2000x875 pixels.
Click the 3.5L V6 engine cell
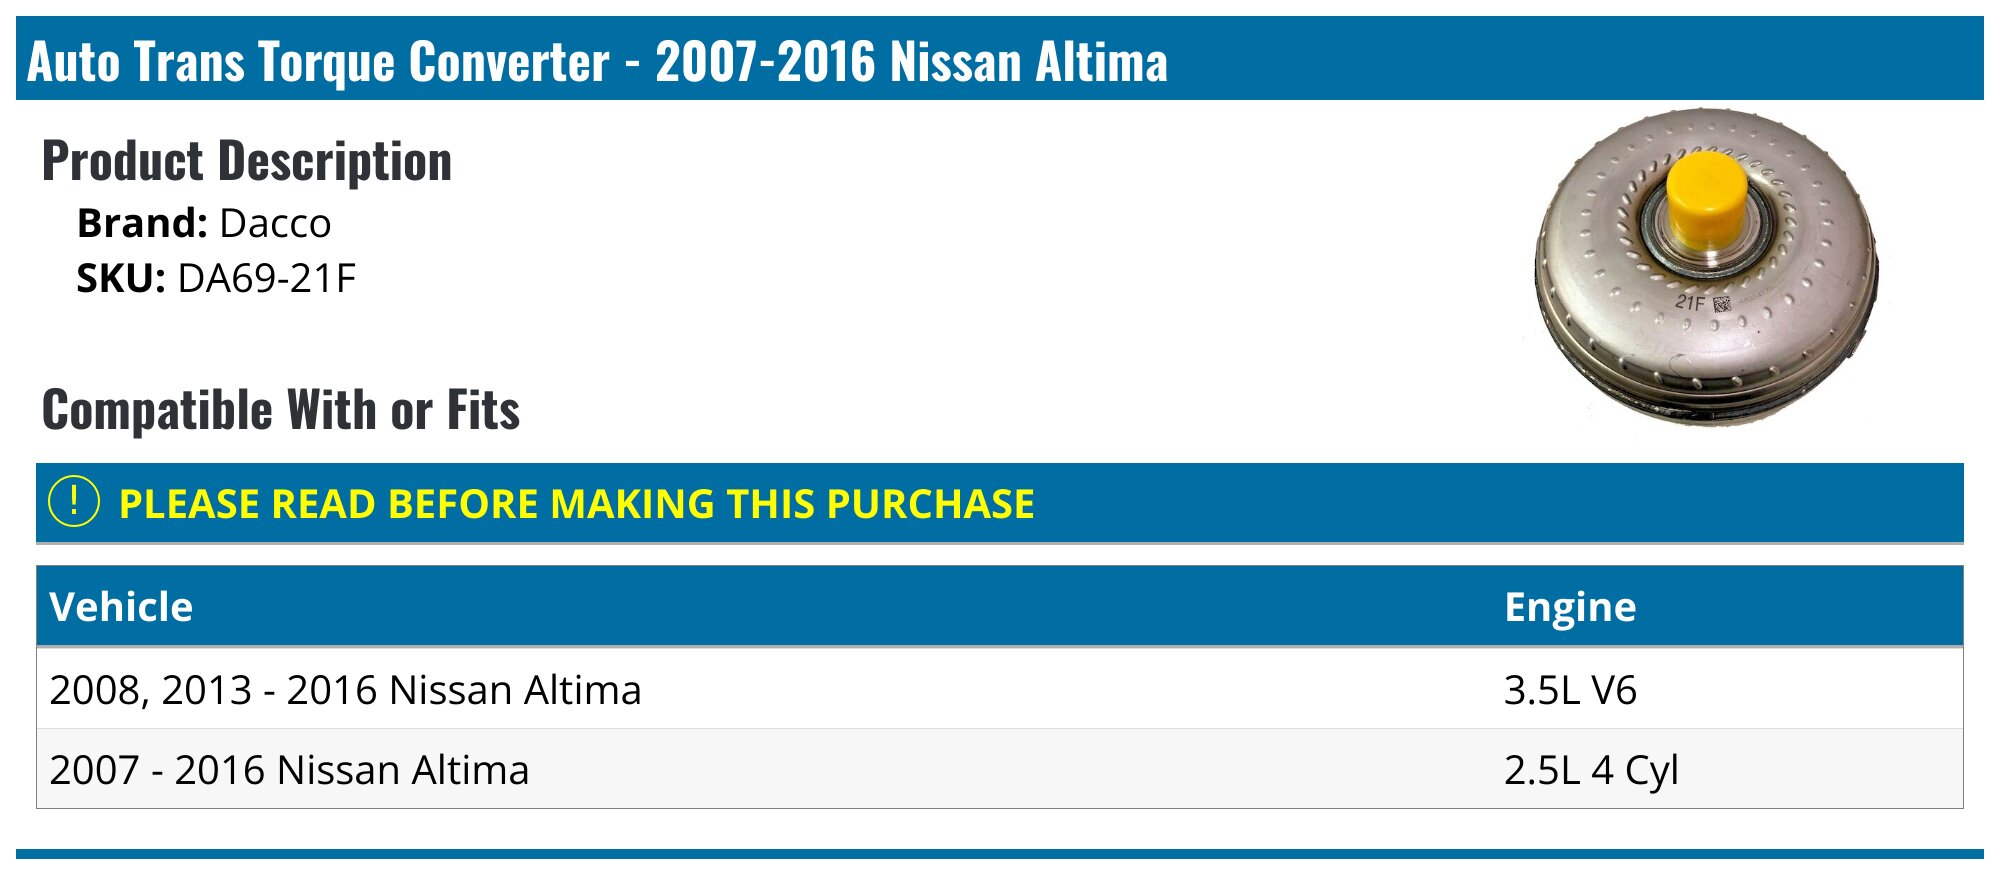pos(1570,690)
